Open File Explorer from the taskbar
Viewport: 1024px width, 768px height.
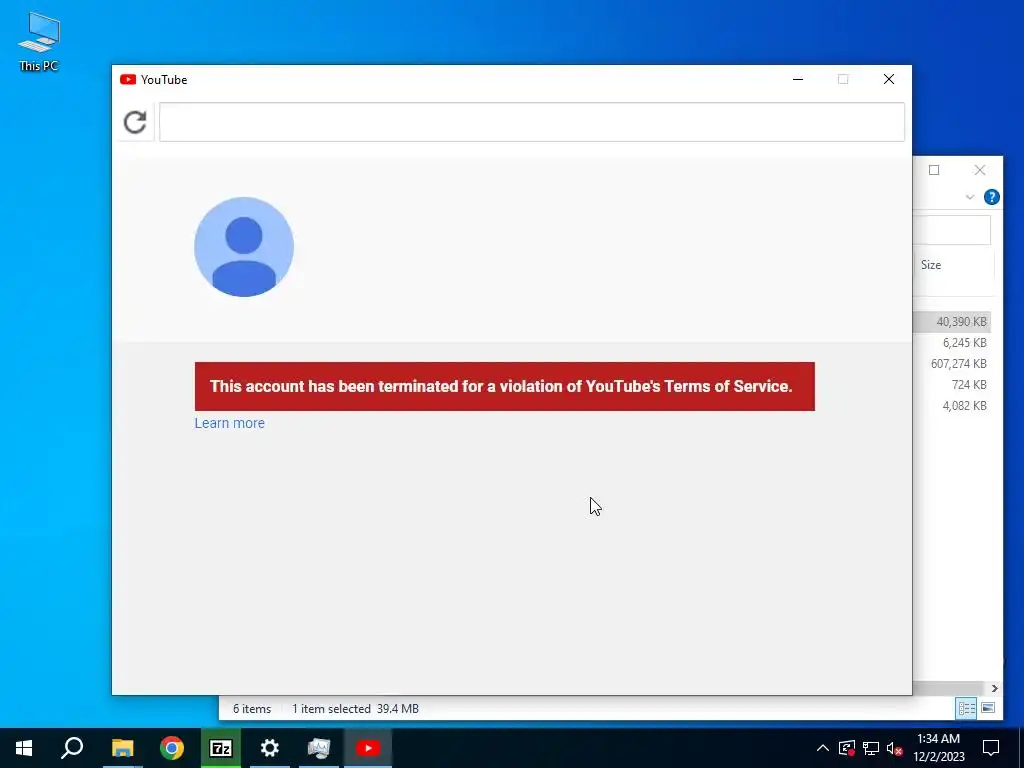point(122,748)
